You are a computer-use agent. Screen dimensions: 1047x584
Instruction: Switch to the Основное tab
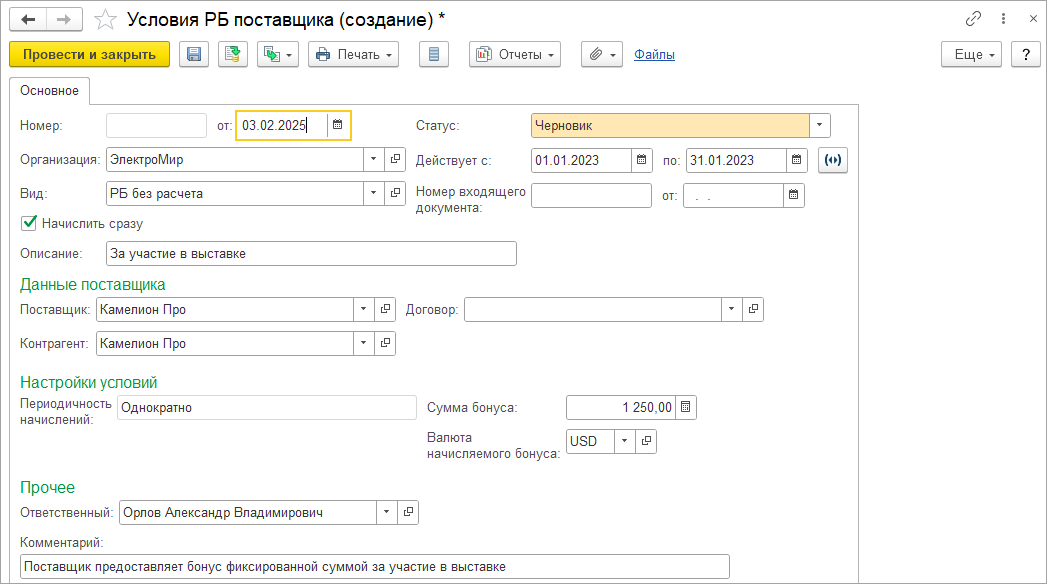pos(50,91)
